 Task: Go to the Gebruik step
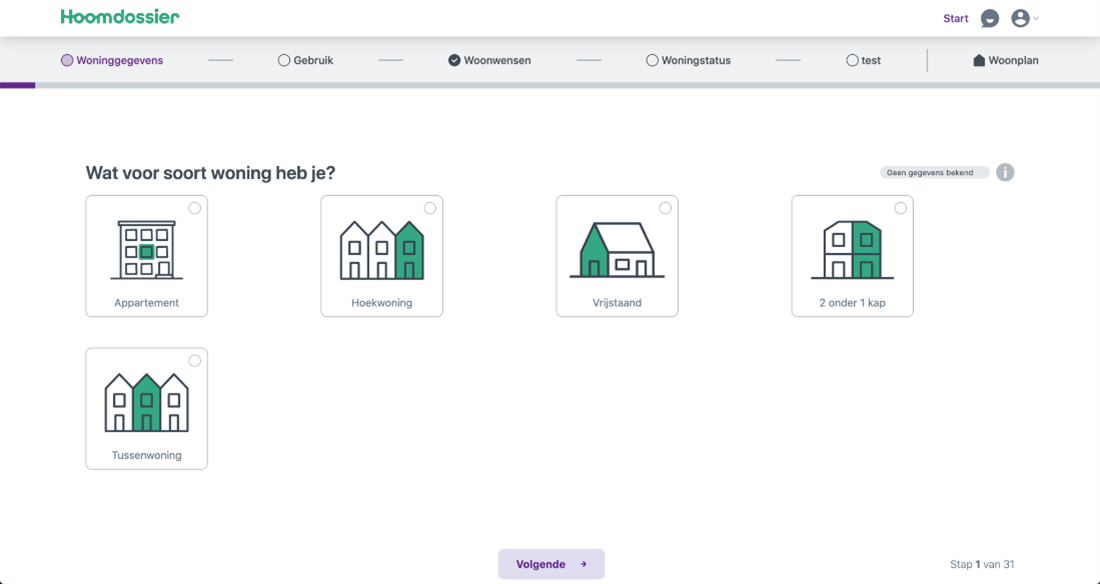(306, 60)
